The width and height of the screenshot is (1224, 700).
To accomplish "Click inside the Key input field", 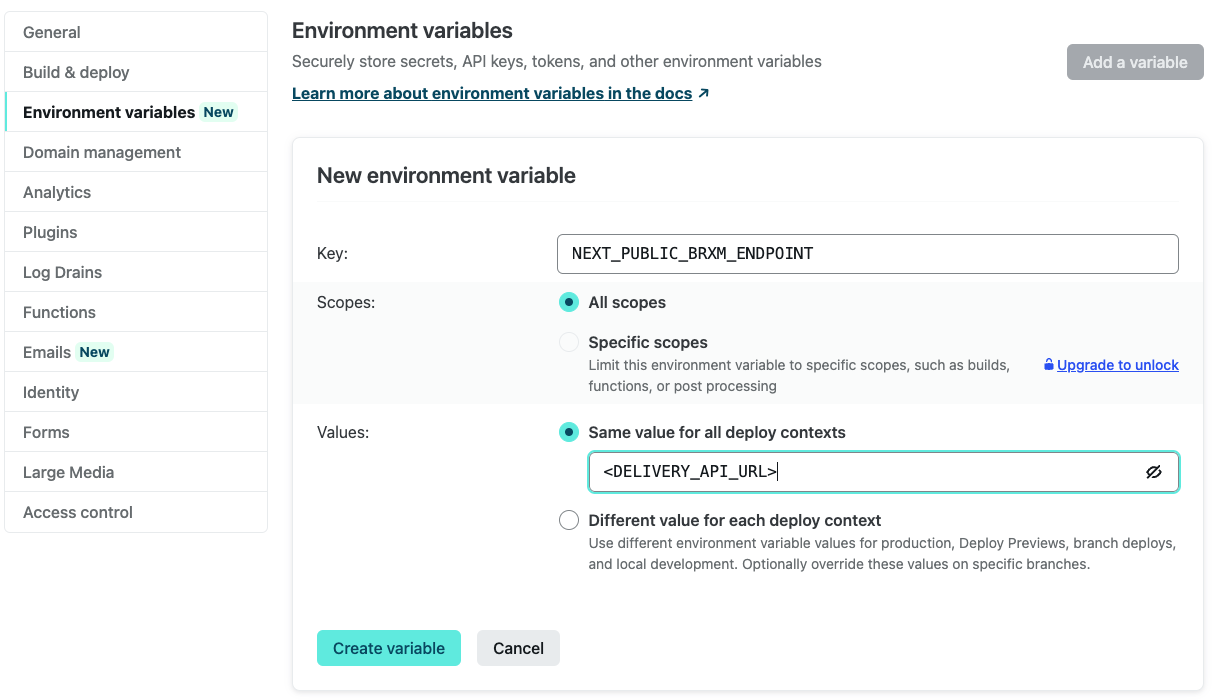I will coord(867,254).
